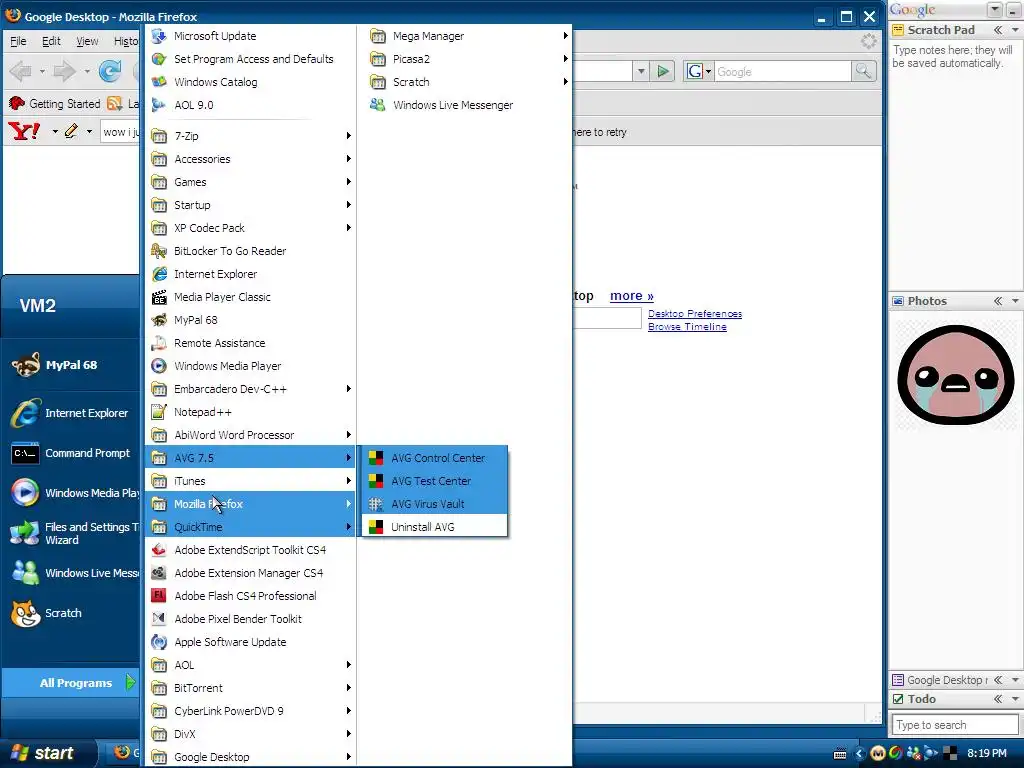Expand XP Codec Pack submenu

pos(251,228)
